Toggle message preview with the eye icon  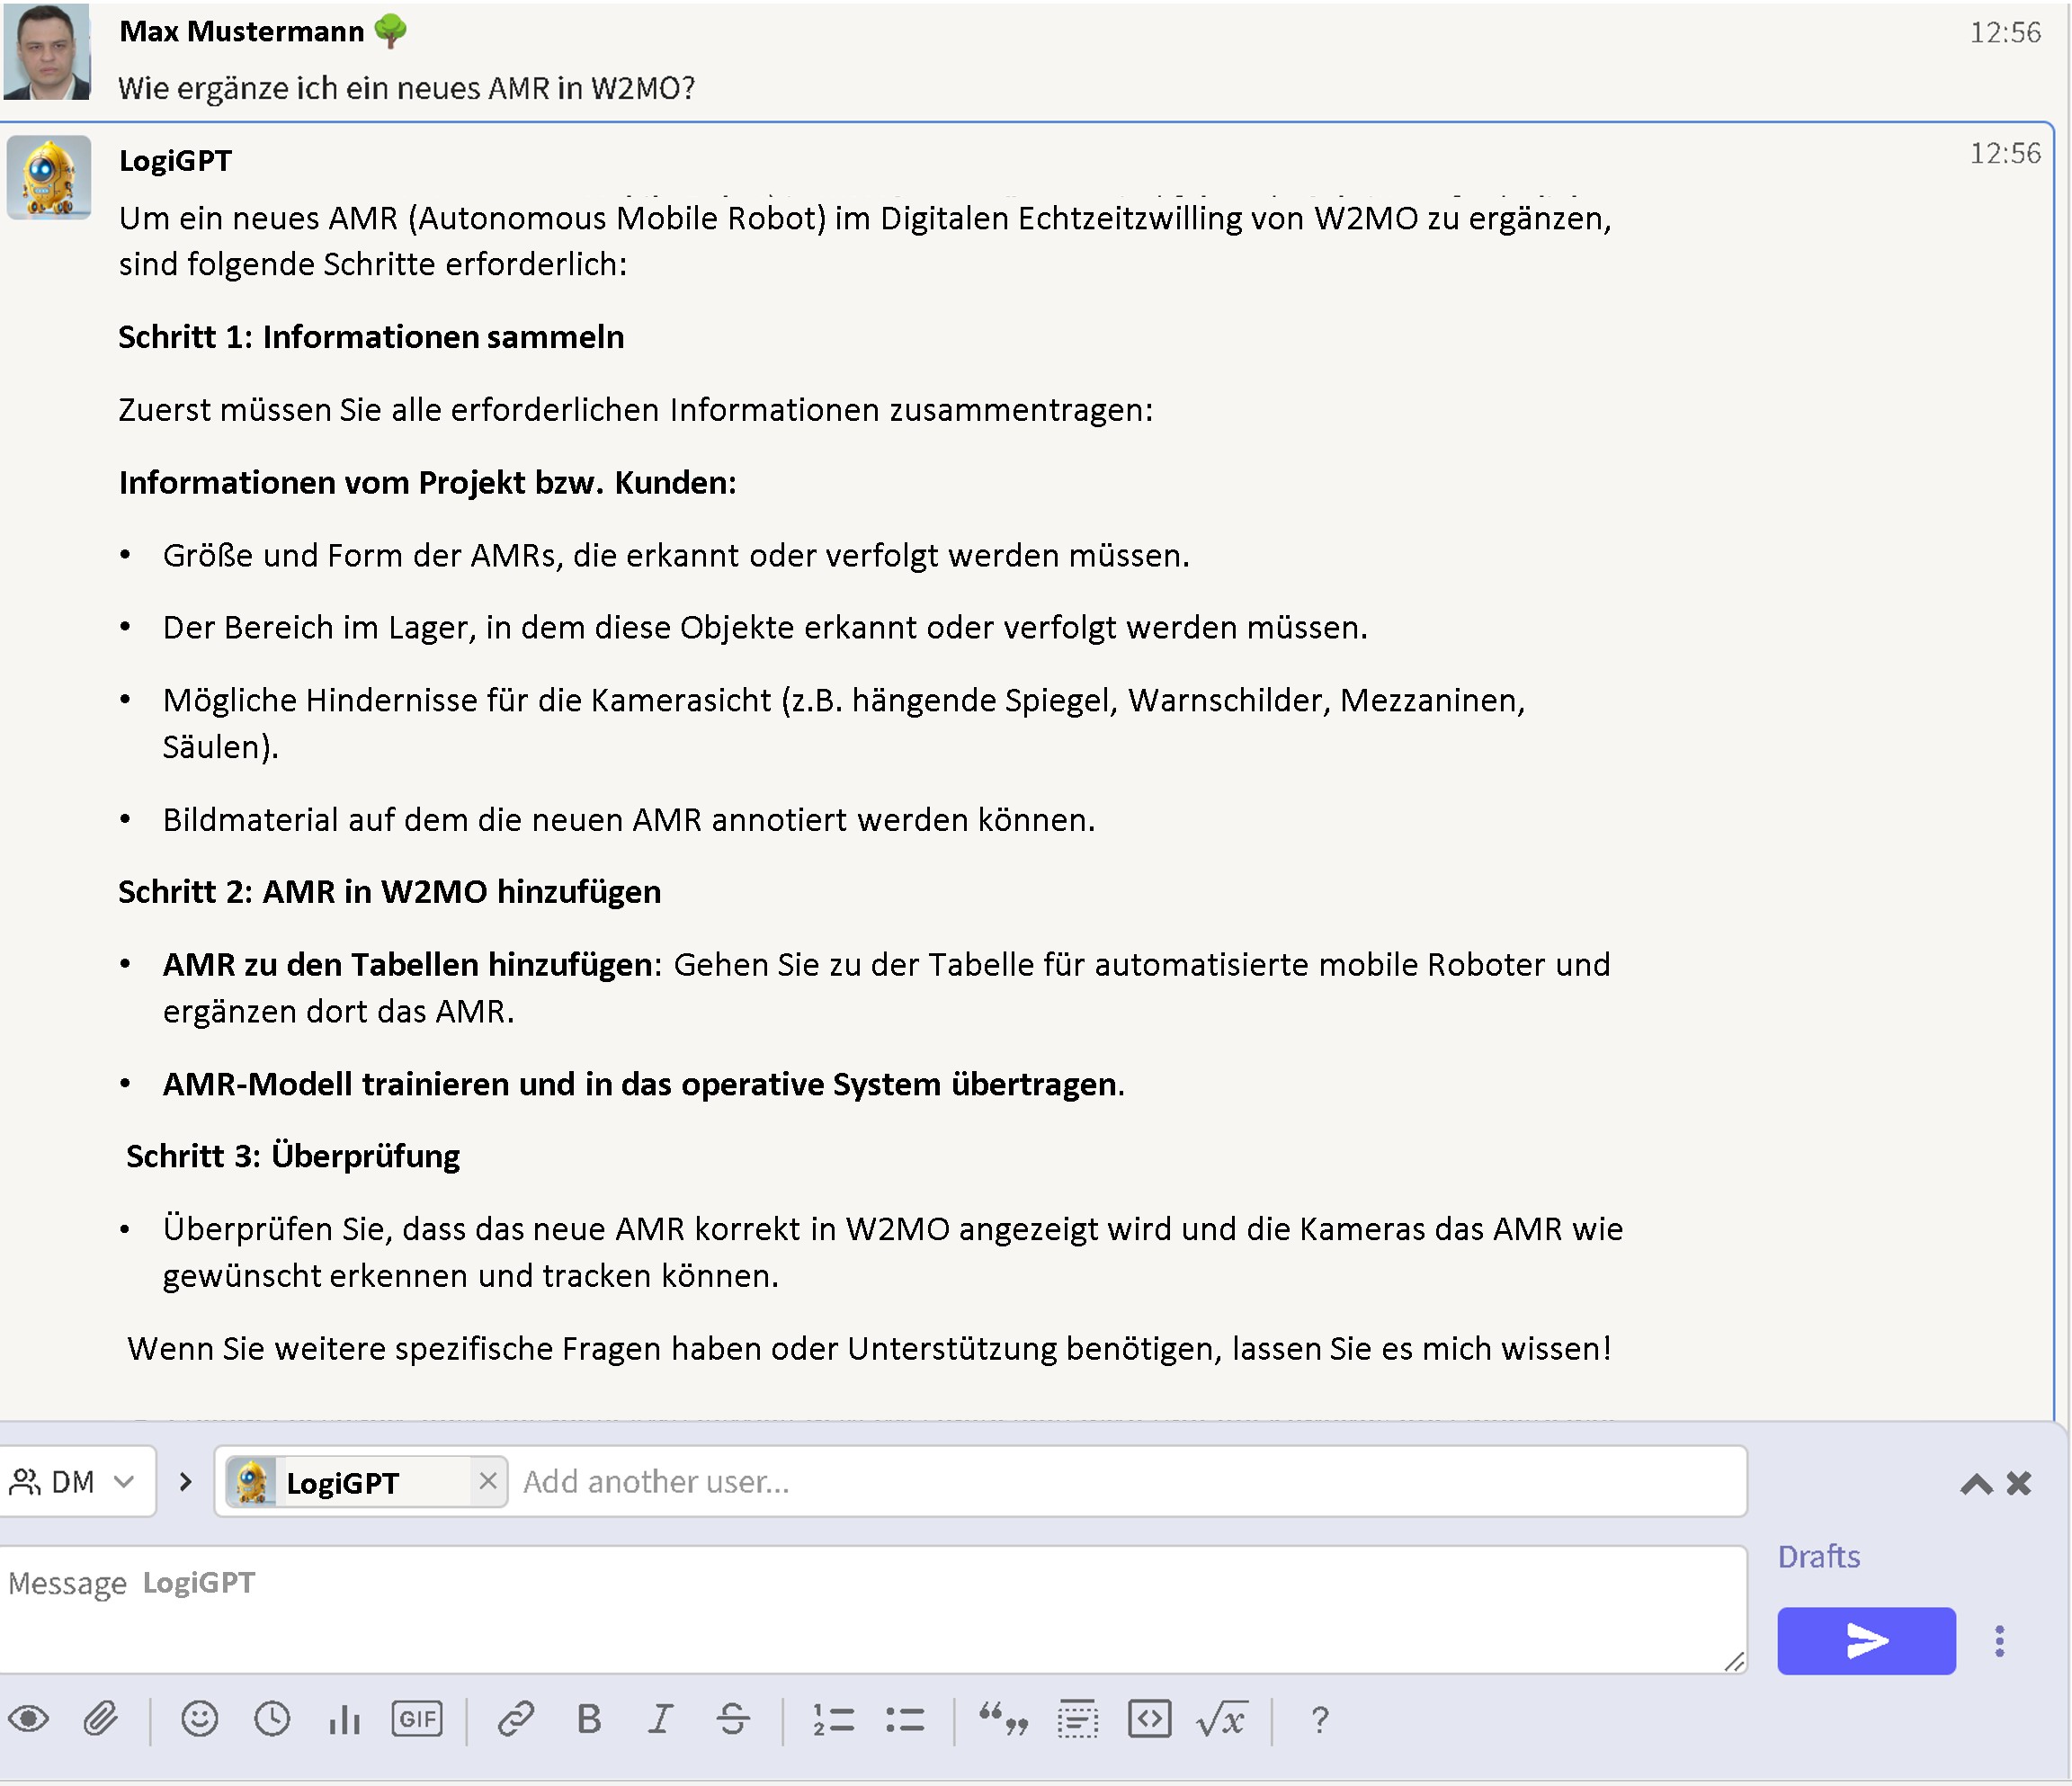[28, 1719]
